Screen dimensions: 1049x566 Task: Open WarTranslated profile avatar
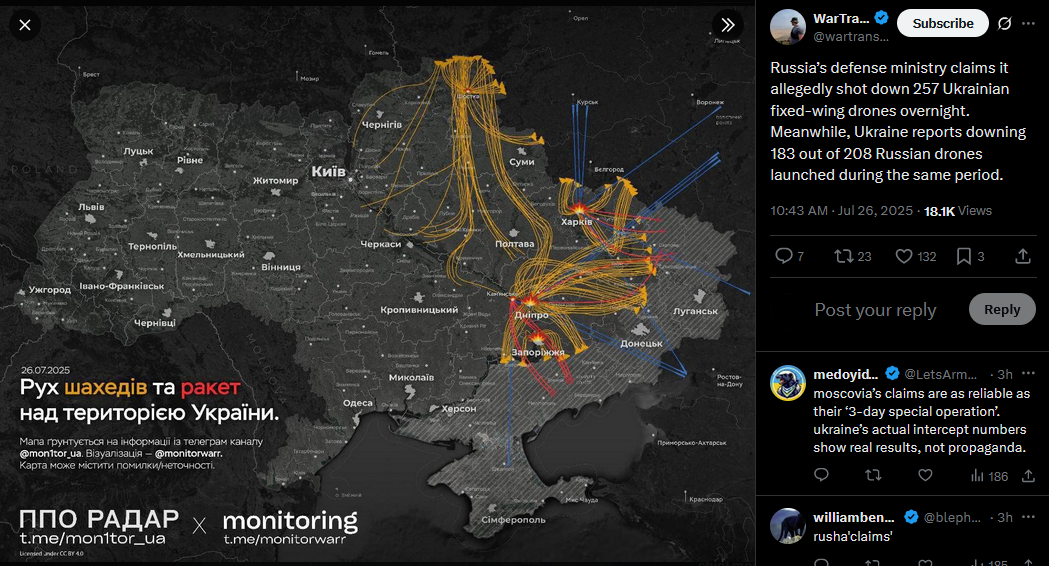pyautogui.click(x=787, y=27)
